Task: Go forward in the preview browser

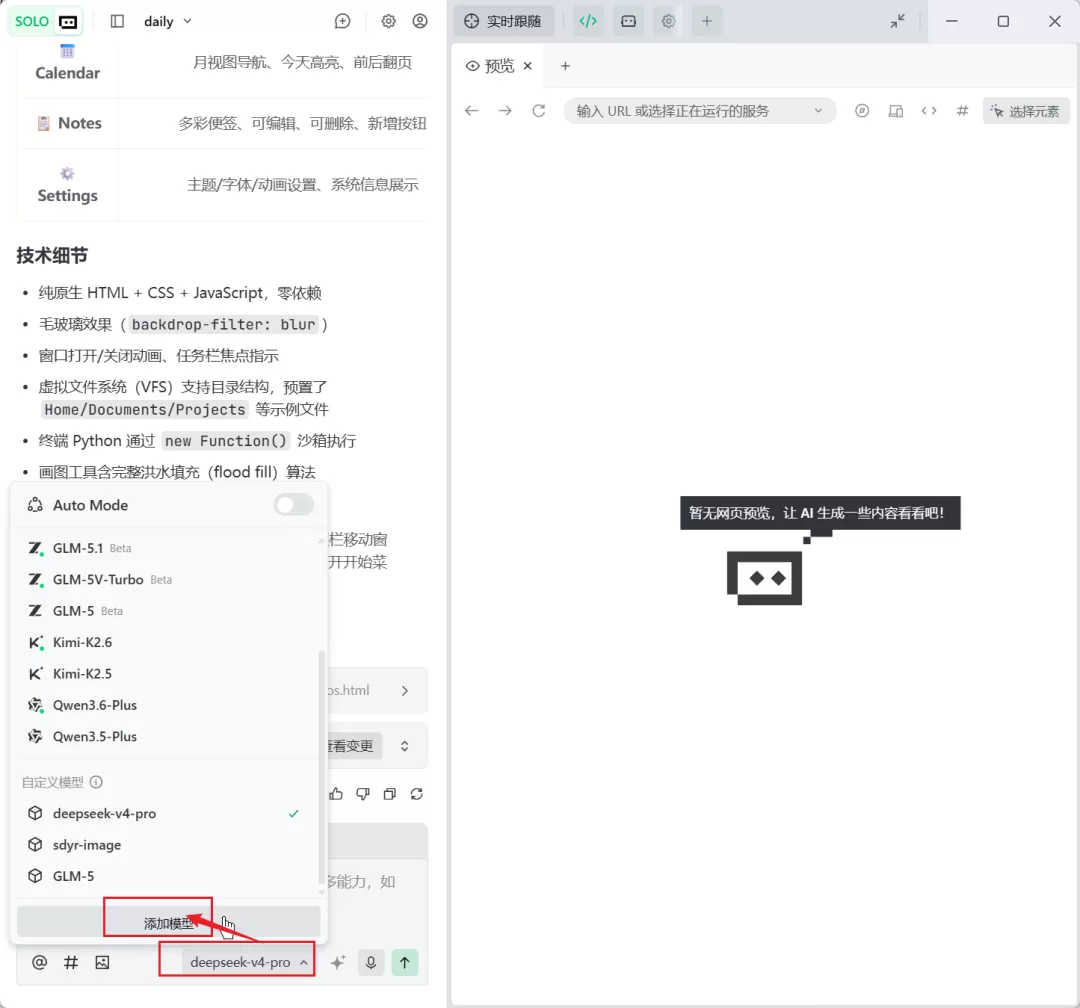Action: point(505,111)
